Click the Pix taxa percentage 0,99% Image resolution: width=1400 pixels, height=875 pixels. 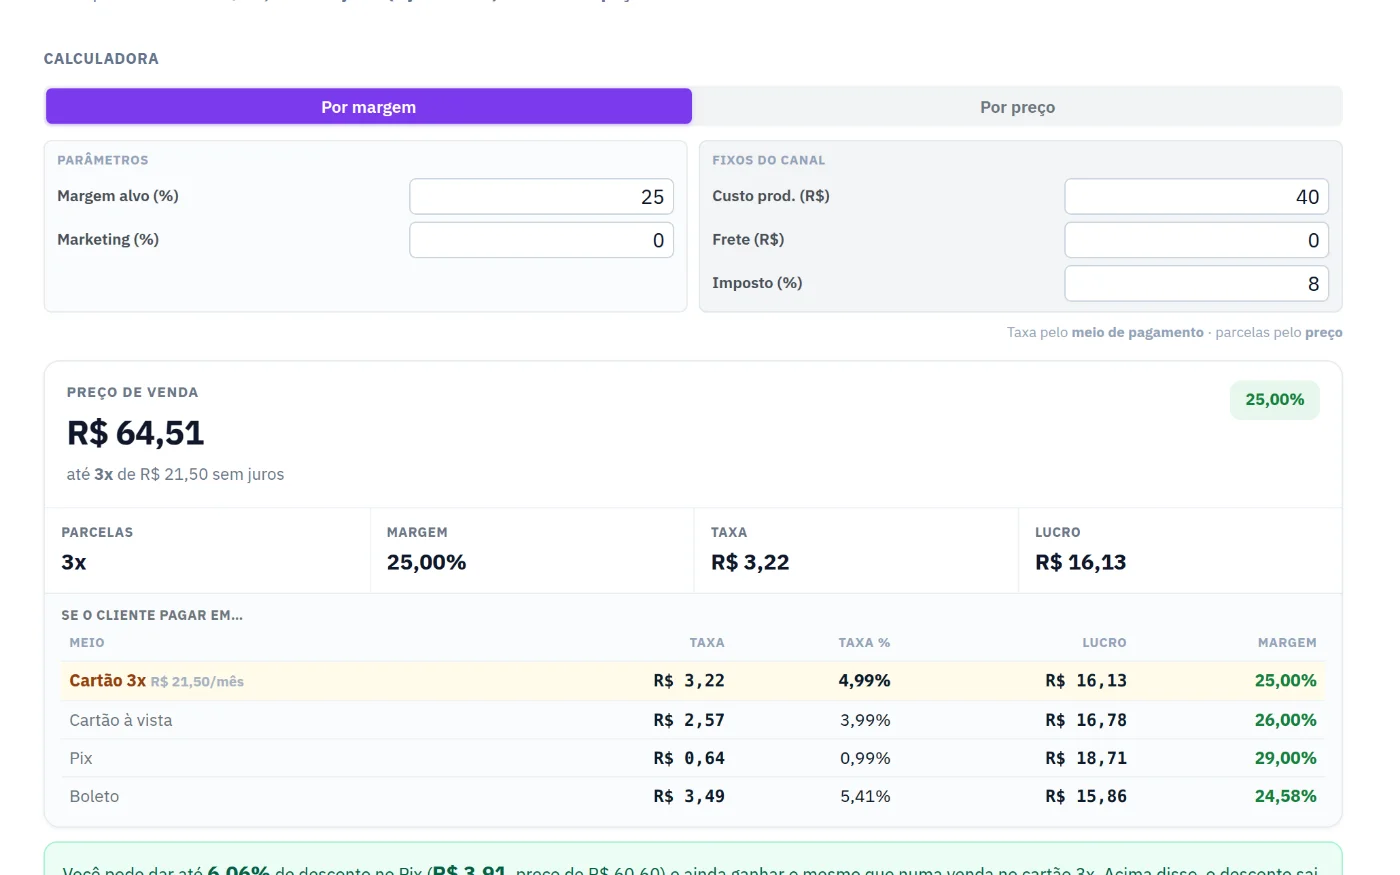(x=865, y=758)
